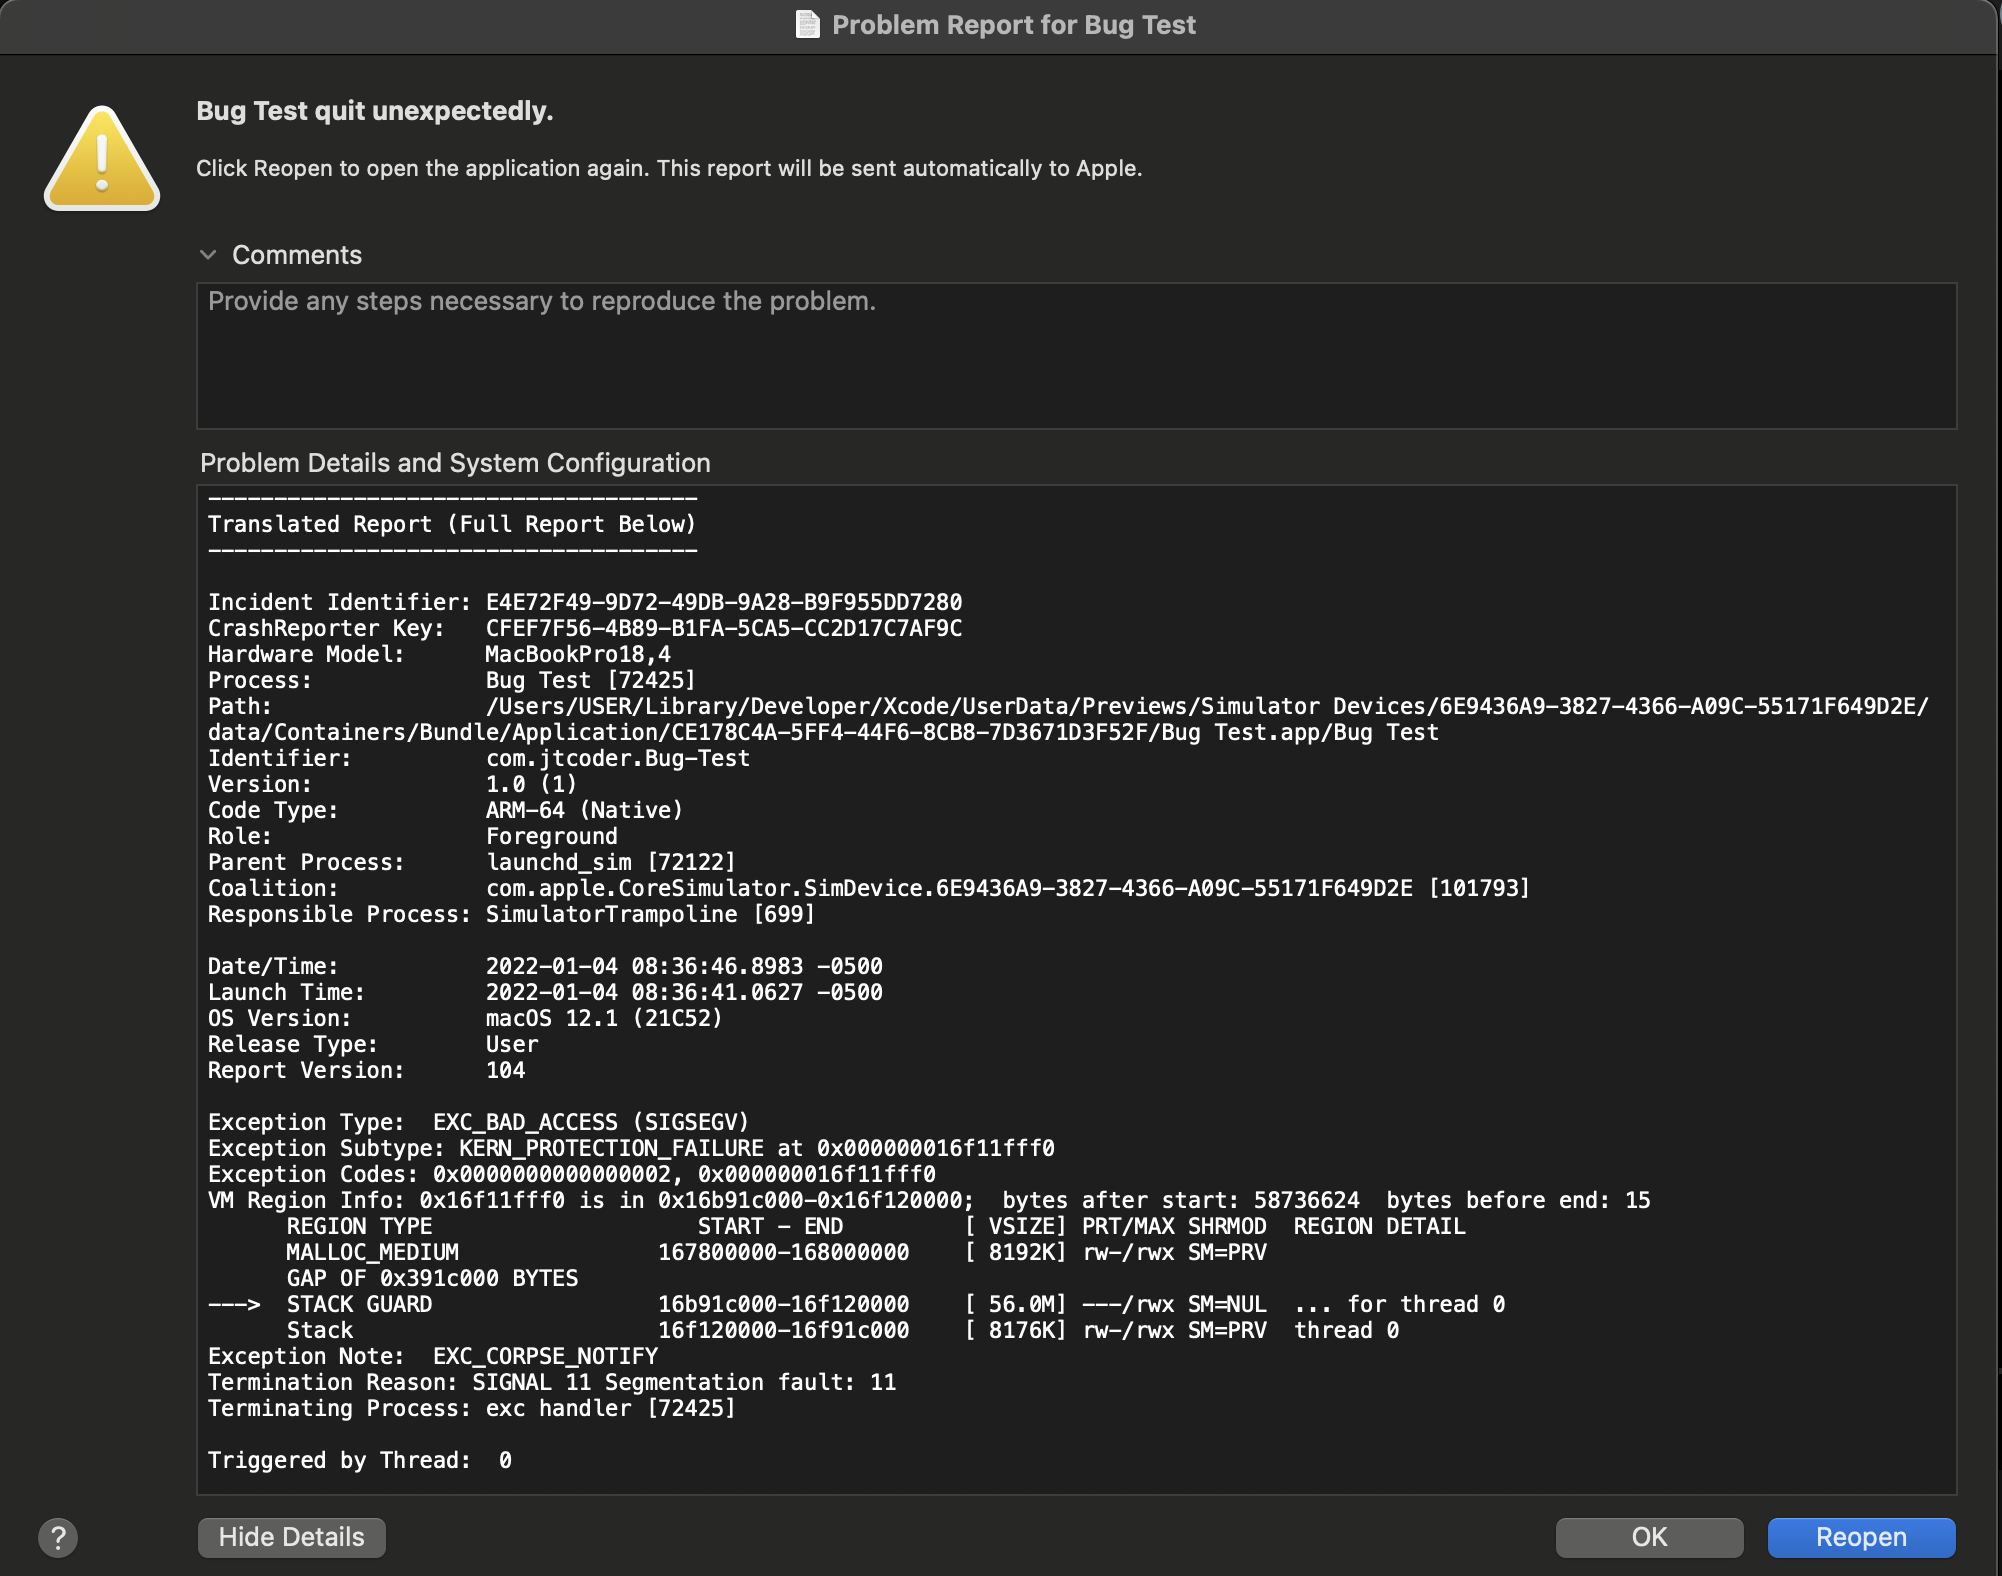
Task: Click the 'Problem Report for Bug Test' window title
Action: coord(1013,25)
